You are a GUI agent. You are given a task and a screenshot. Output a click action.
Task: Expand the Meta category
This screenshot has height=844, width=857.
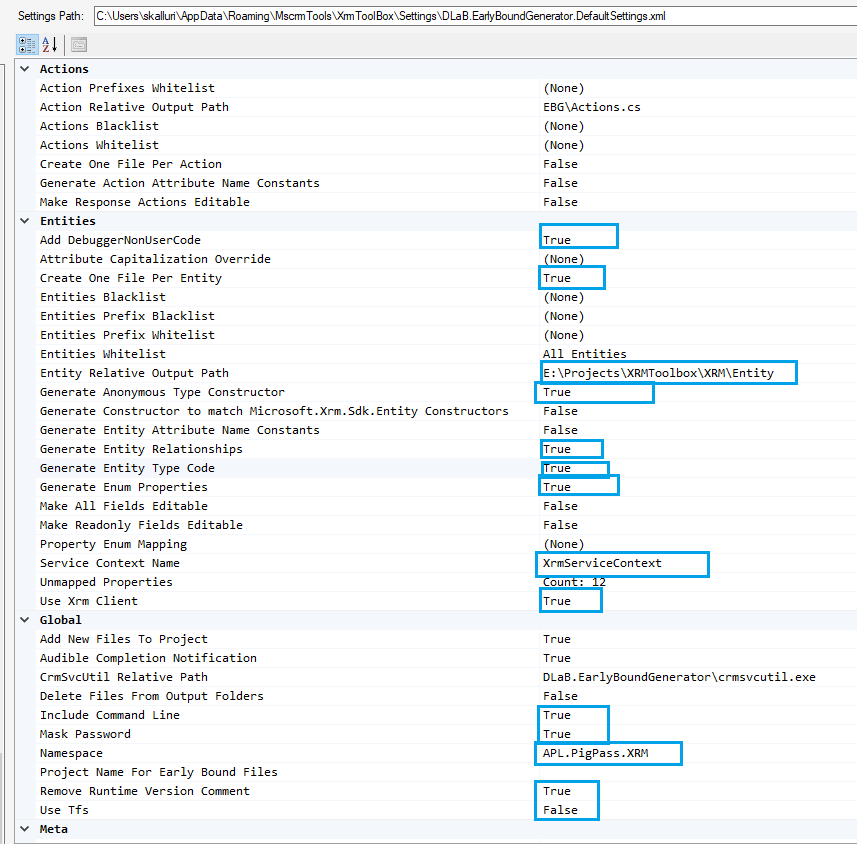point(24,828)
